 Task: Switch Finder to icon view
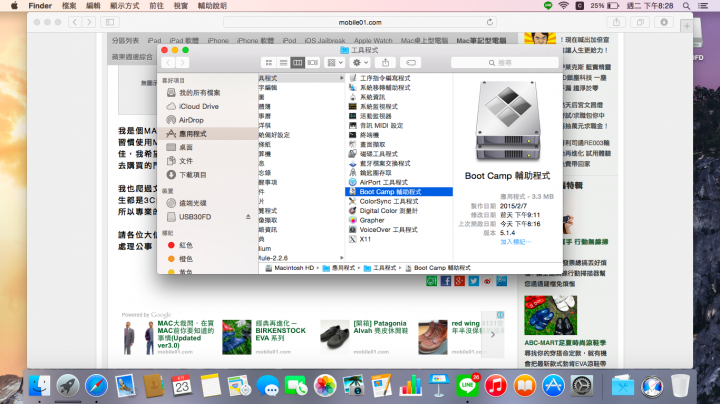tap(269, 62)
